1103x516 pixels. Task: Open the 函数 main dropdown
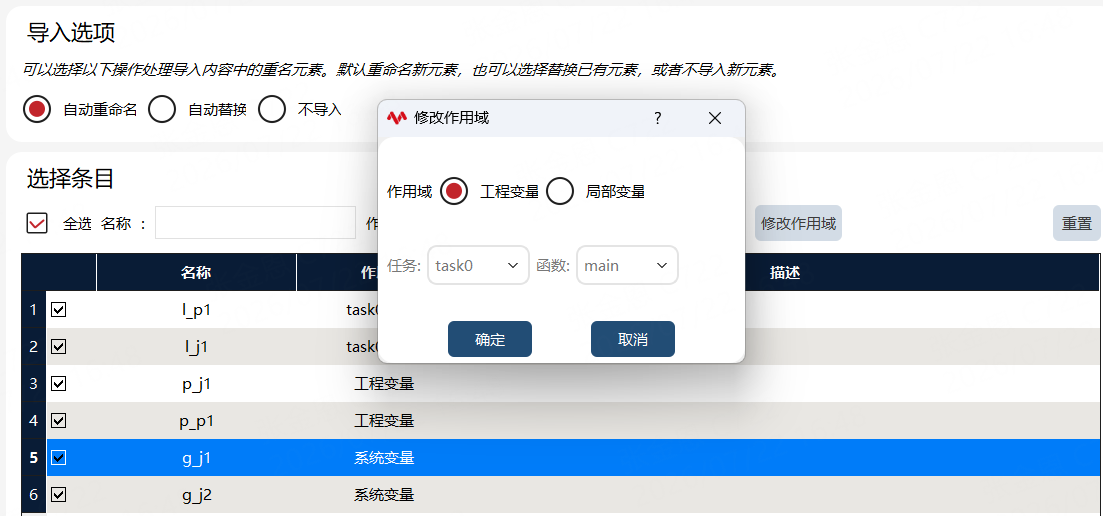(x=627, y=265)
